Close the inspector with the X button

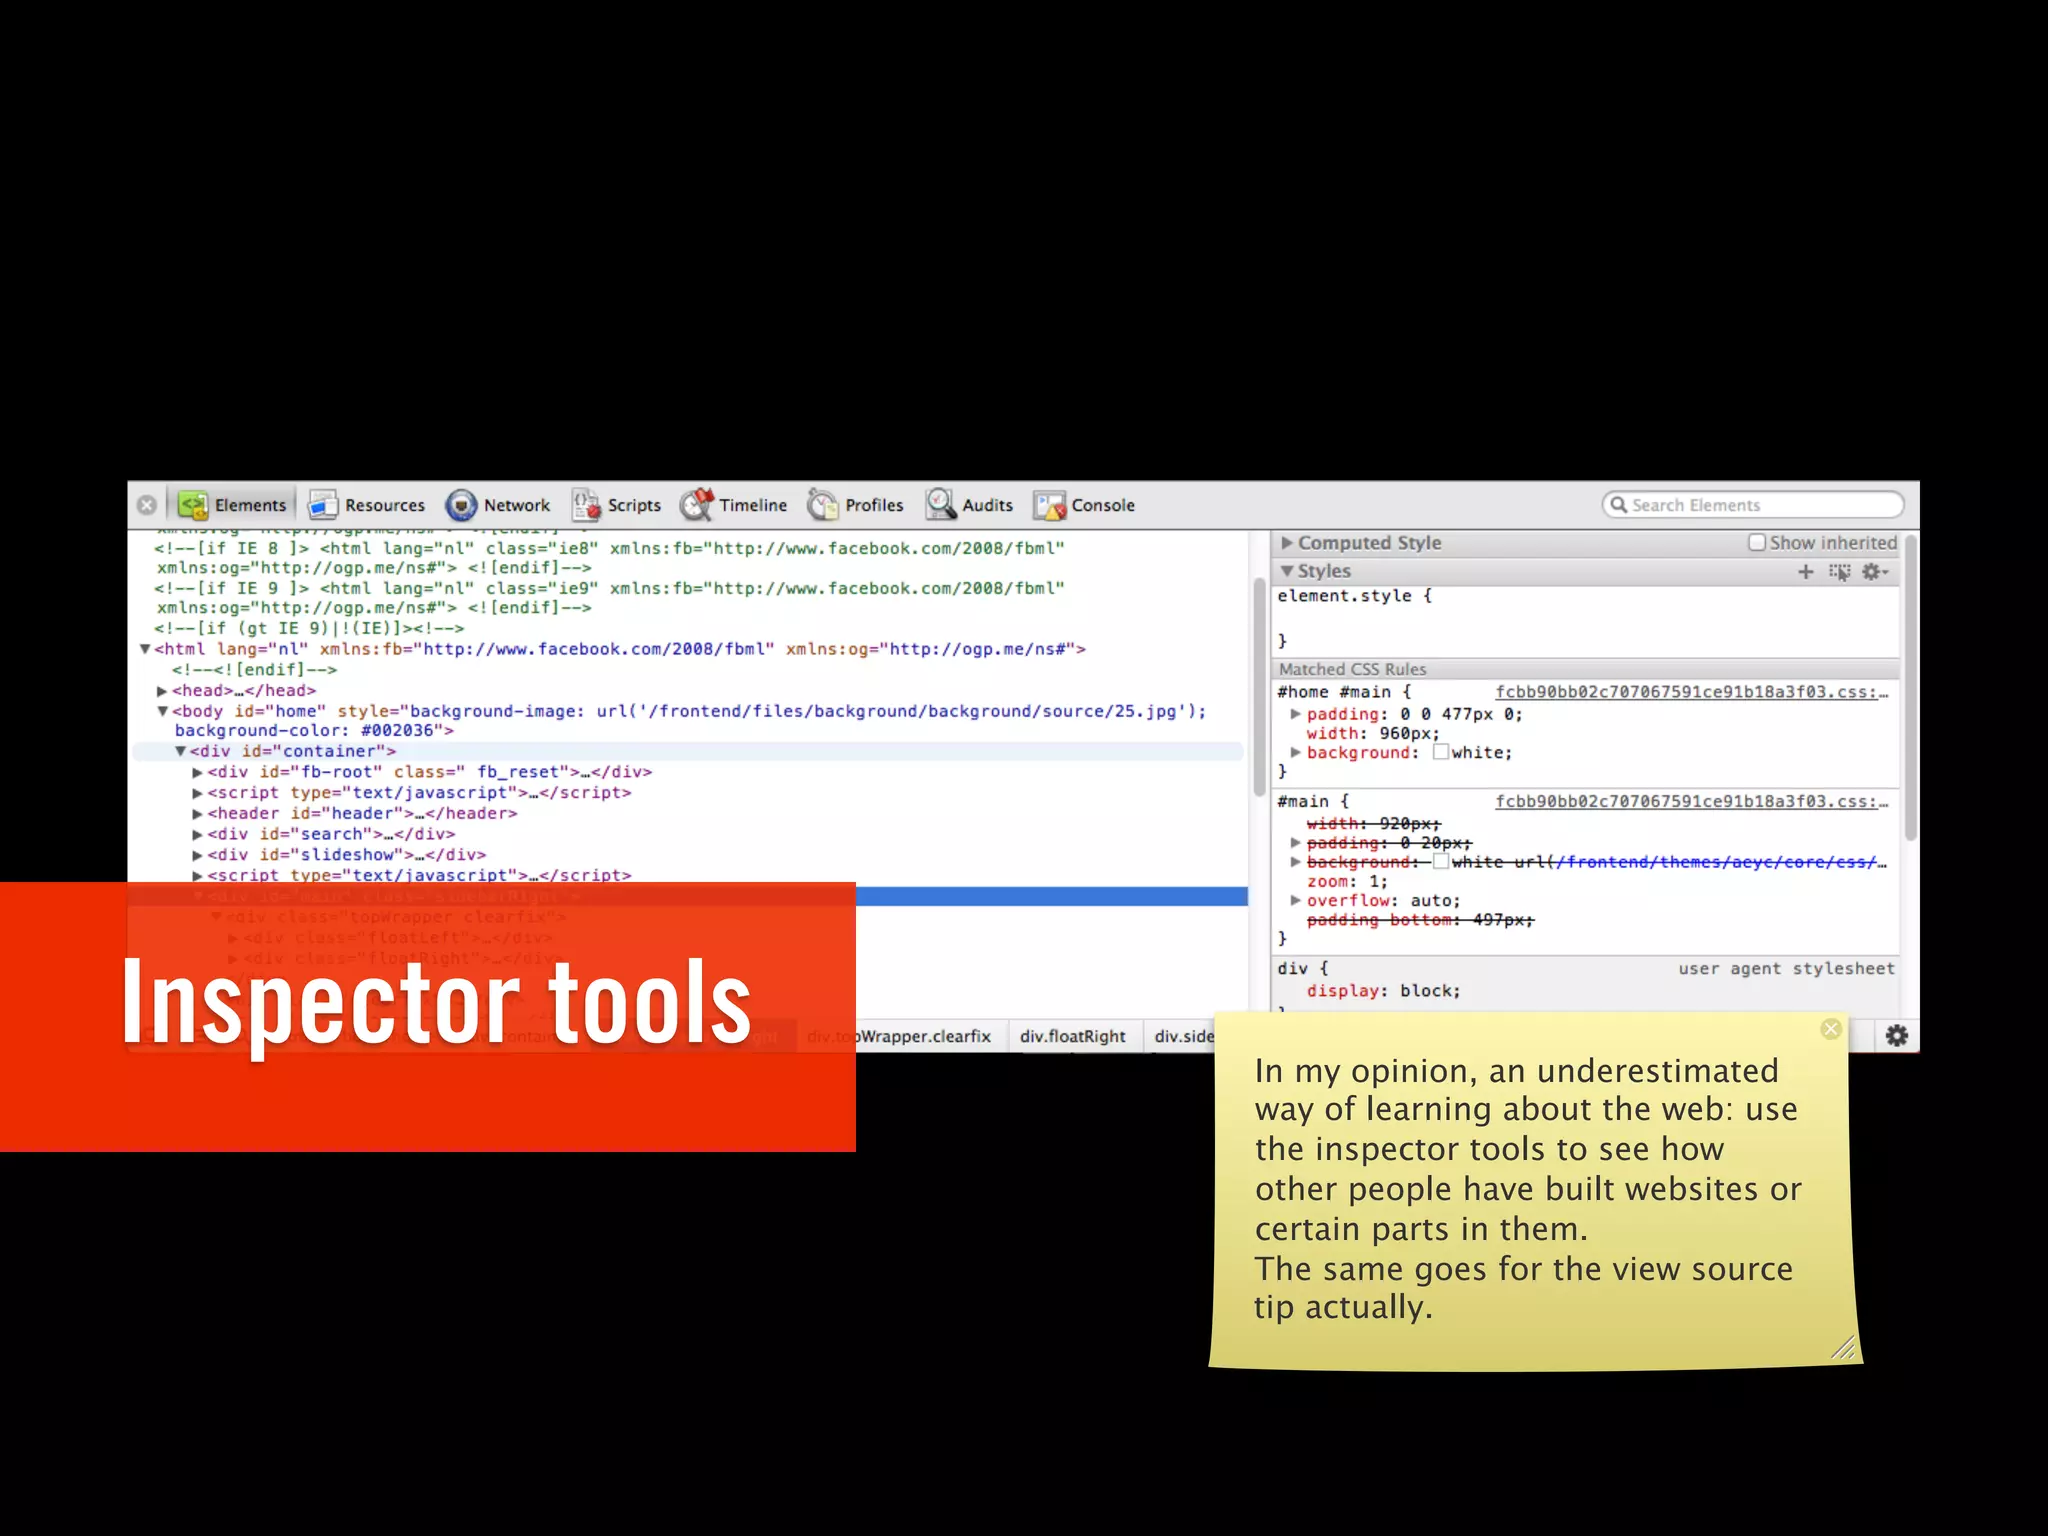(147, 505)
